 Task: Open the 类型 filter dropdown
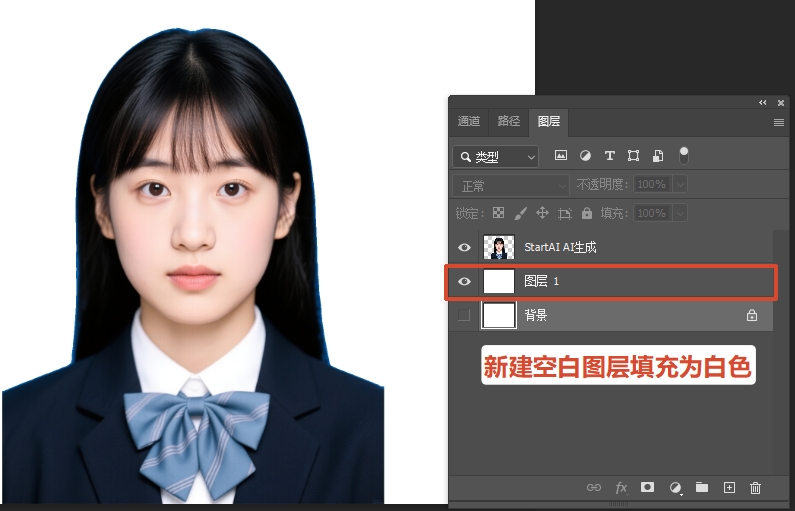coord(495,157)
